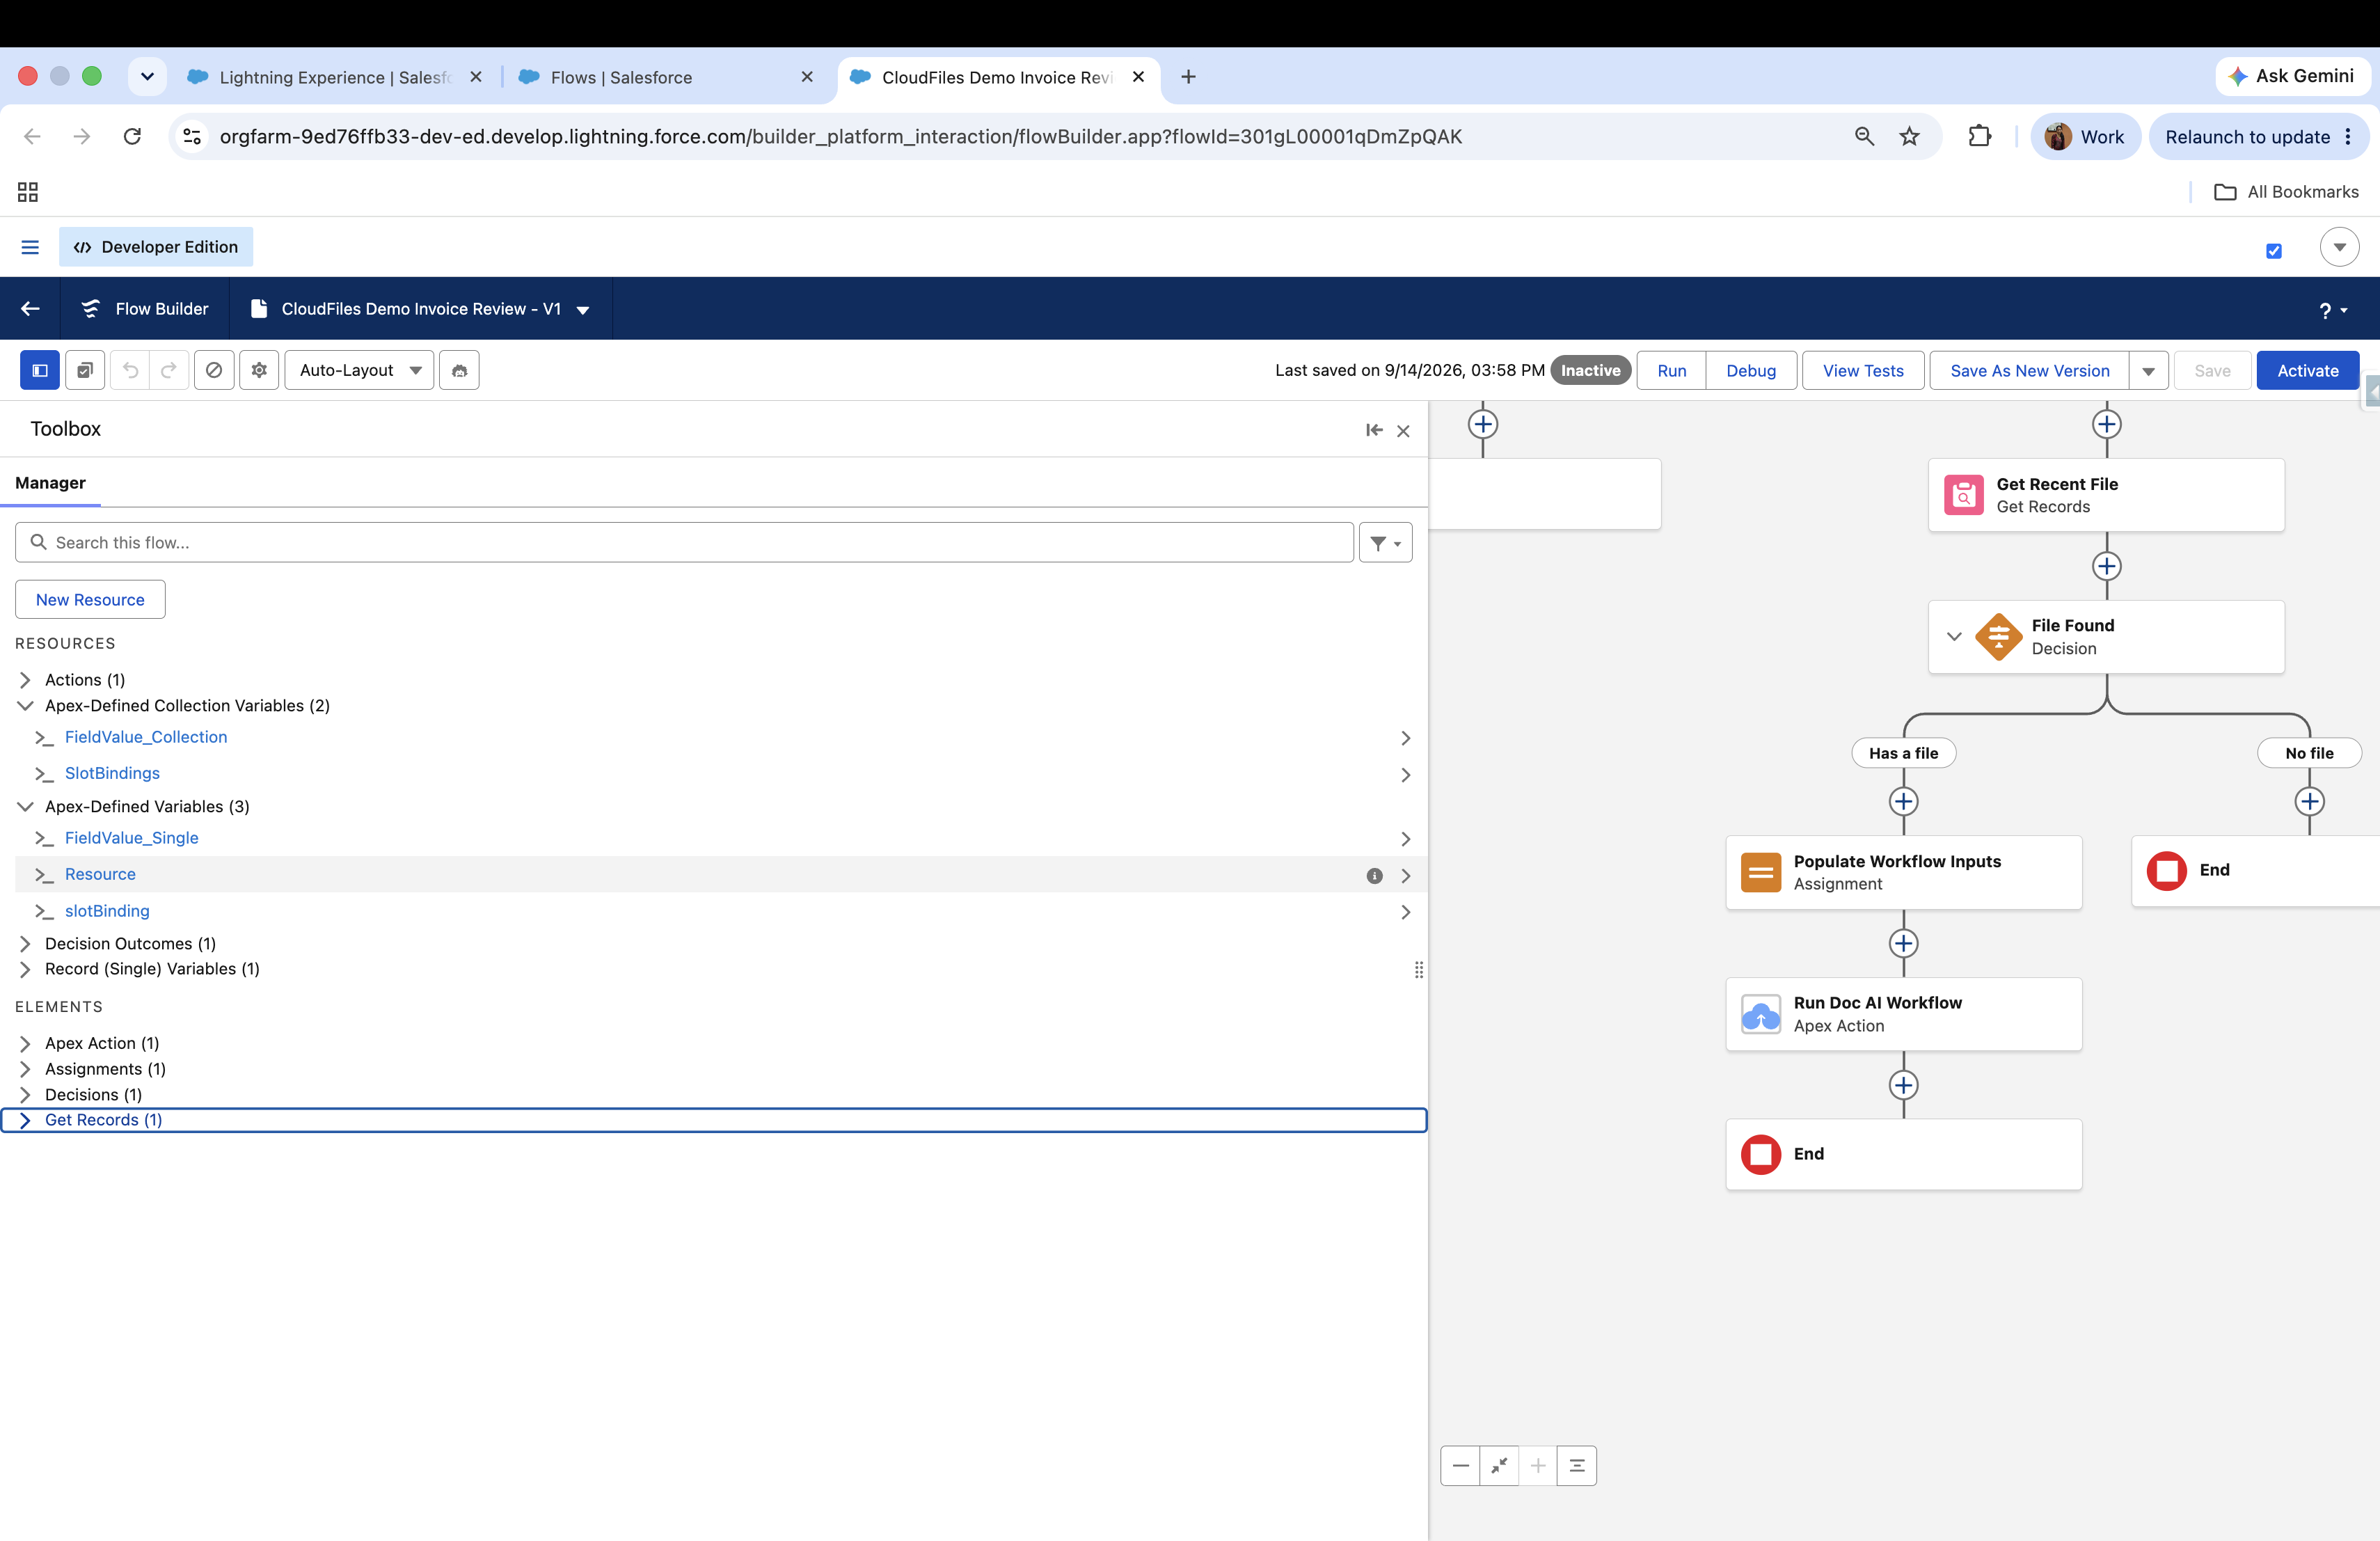Expand Decision Outcomes (1)
This screenshot has height=1541, width=2380.
point(25,944)
